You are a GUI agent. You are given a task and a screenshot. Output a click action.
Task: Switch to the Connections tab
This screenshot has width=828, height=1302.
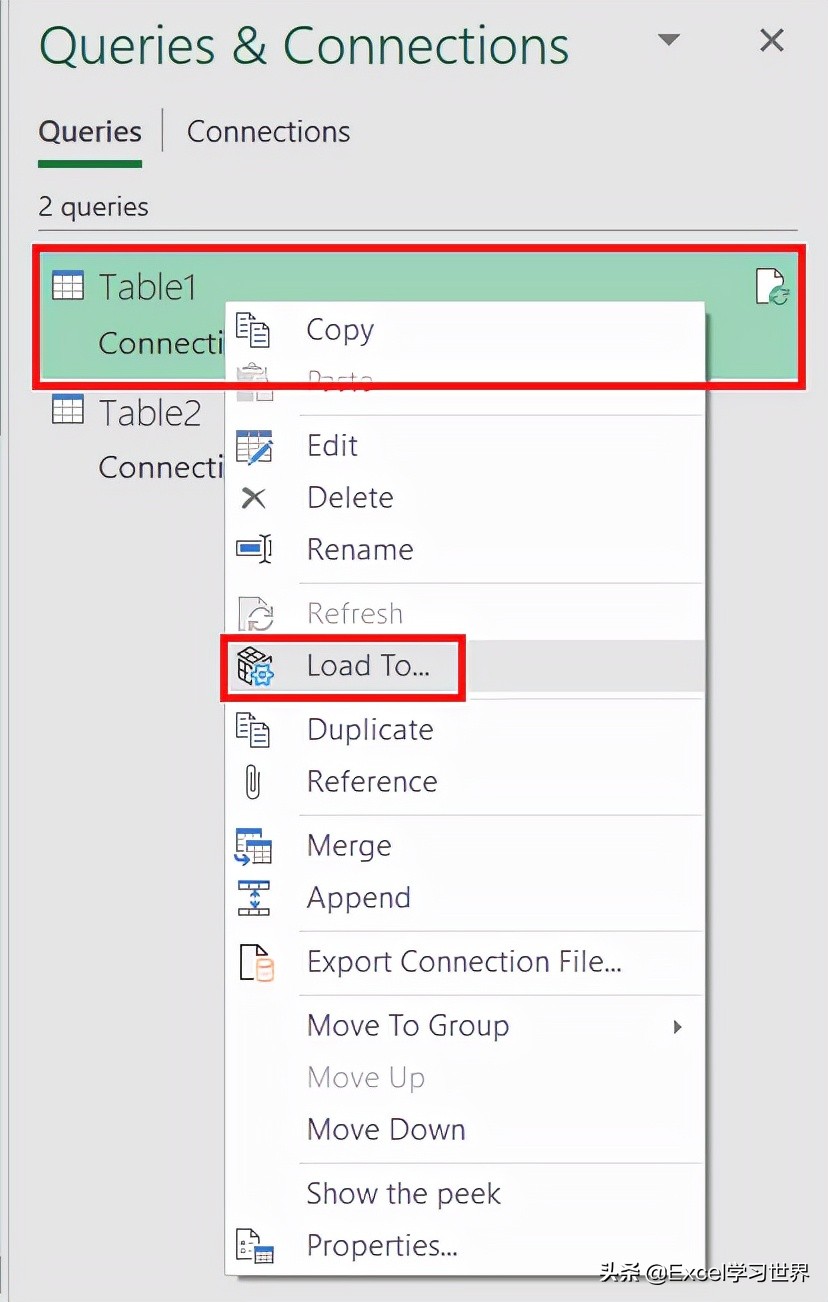(269, 132)
